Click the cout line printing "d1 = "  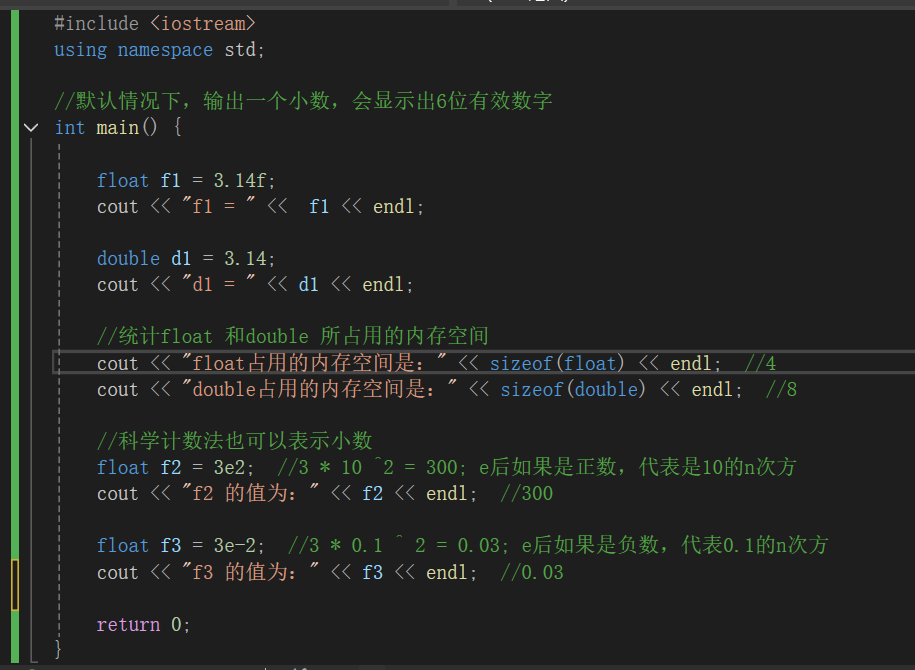tap(255, 284)
